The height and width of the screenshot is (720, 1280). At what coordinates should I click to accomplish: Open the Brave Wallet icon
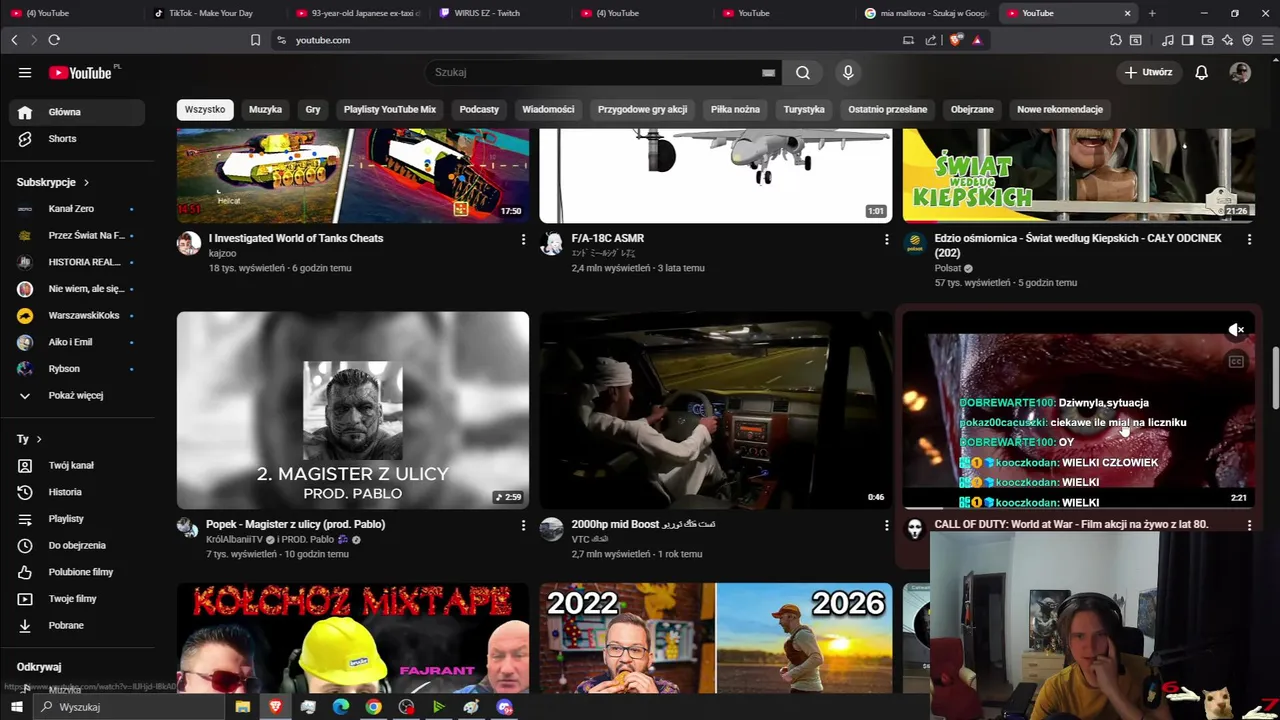point(1207,40)
